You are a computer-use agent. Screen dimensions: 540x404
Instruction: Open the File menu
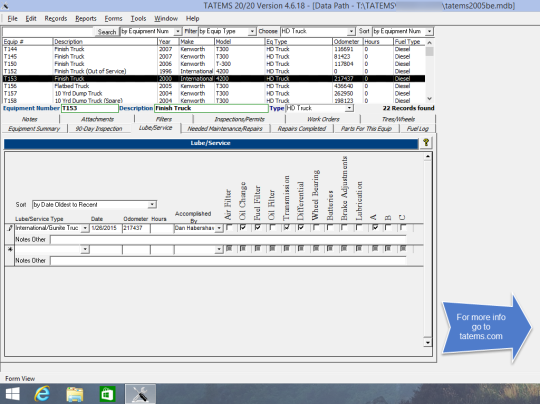tap(12, 19)
